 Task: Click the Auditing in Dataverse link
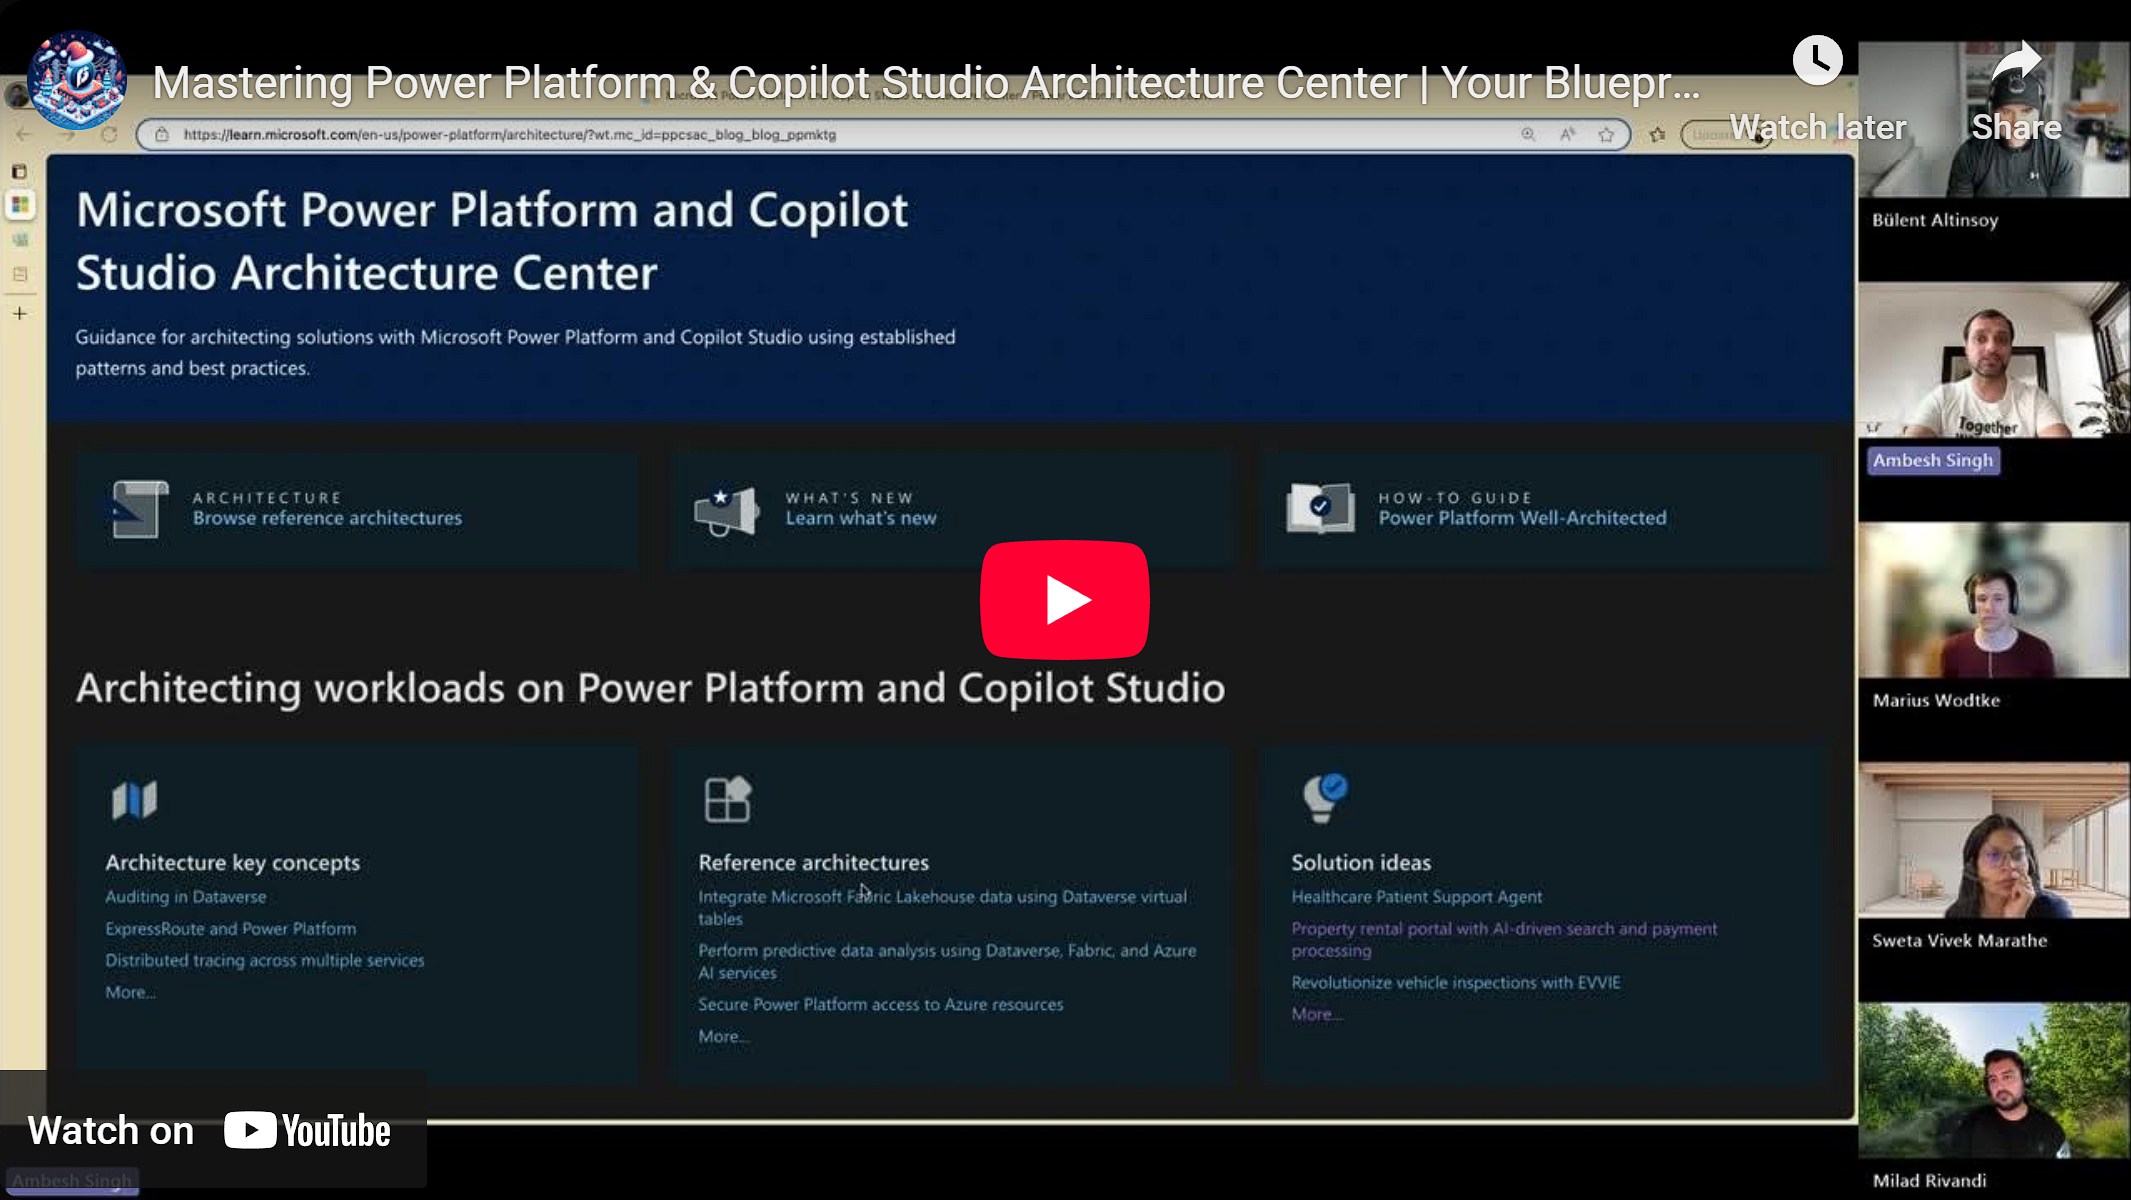pyautogui.click(x=185, y=897)
